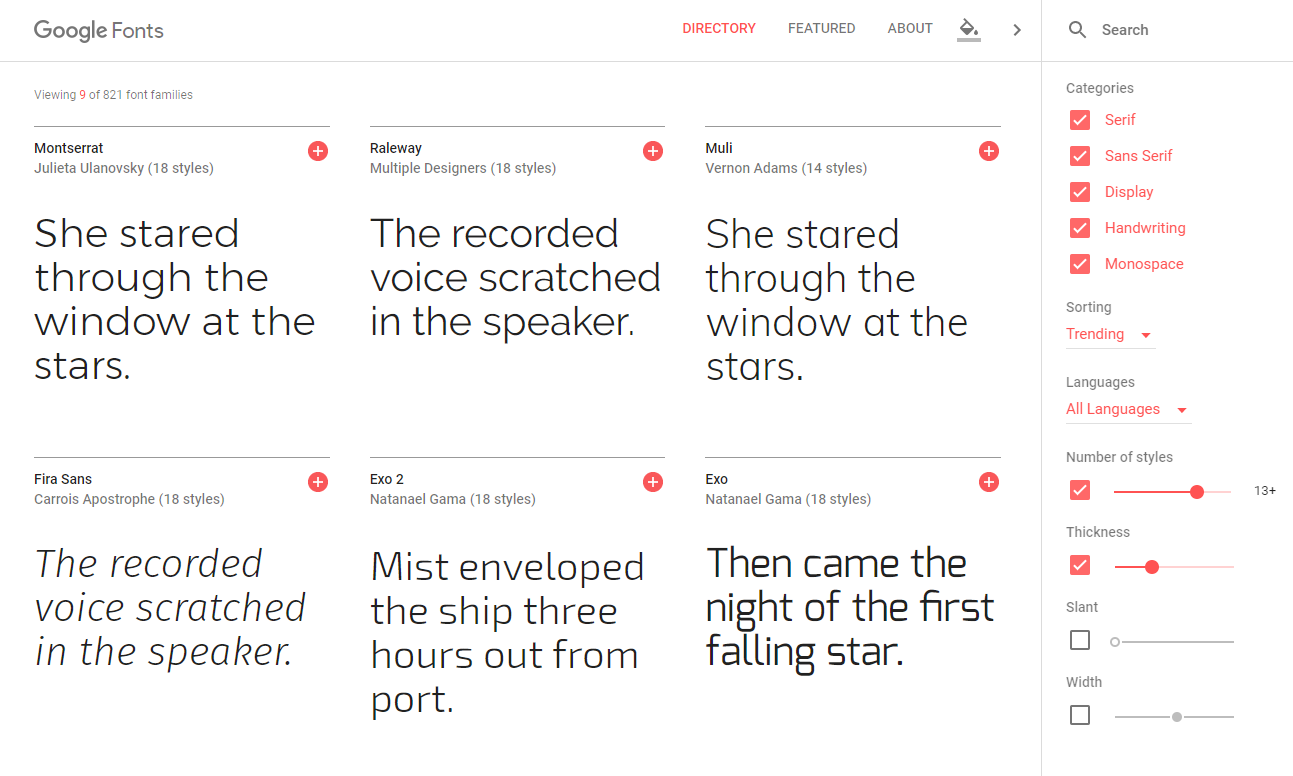Screen dimensions: 1293x776
Task: Uncheck the Serif category
Action: (x=1079, y=119)
